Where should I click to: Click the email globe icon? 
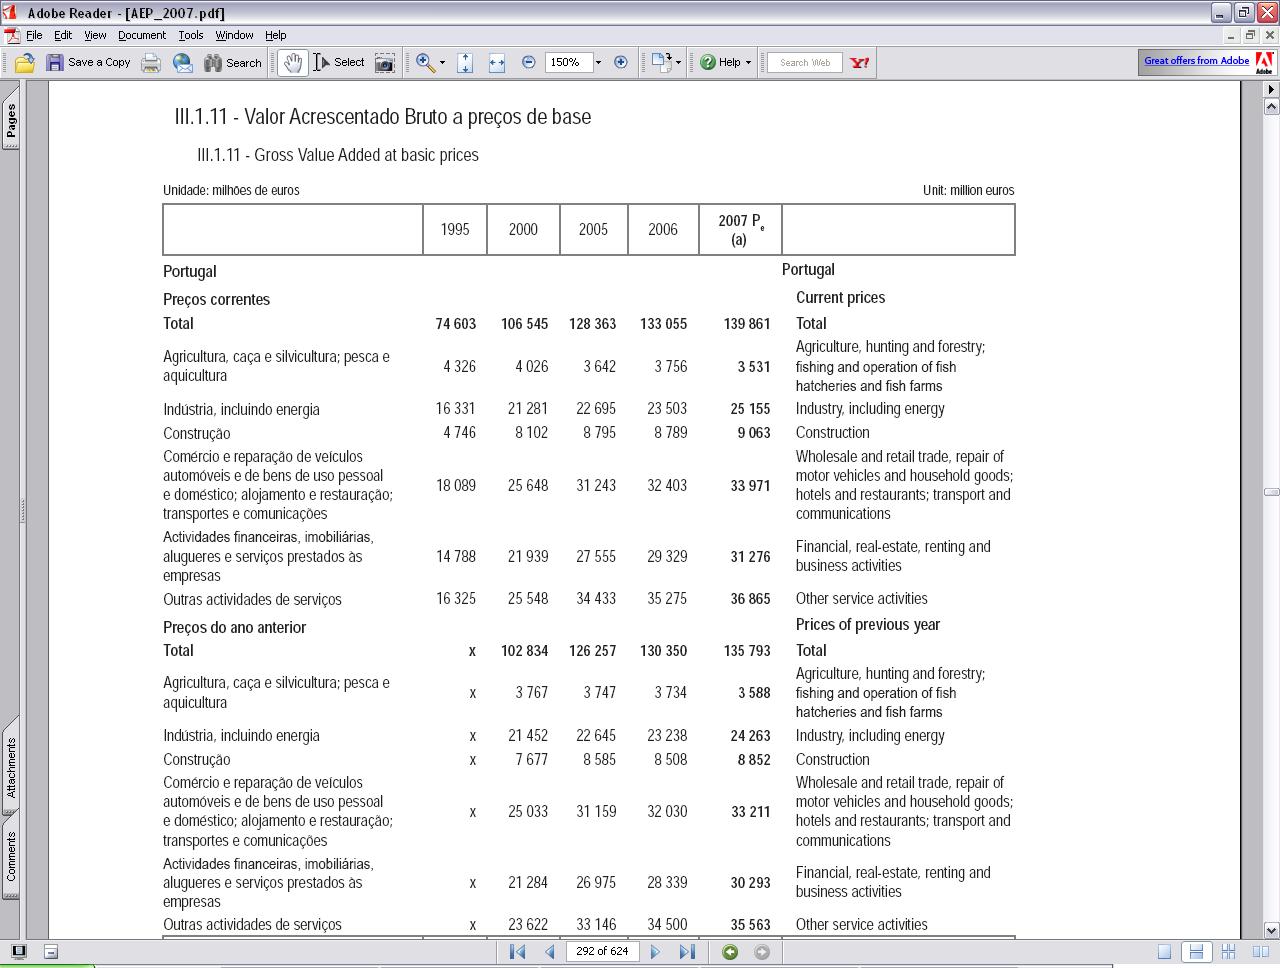click(x=183, y=63)
